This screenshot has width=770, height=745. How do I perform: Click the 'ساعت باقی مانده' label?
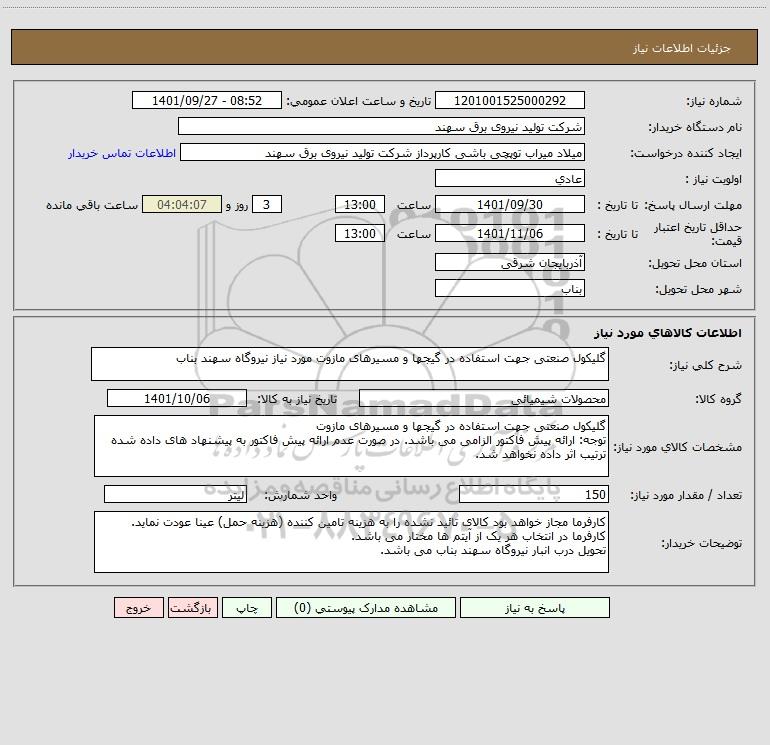pyautogui.click(x=92, y=205)
